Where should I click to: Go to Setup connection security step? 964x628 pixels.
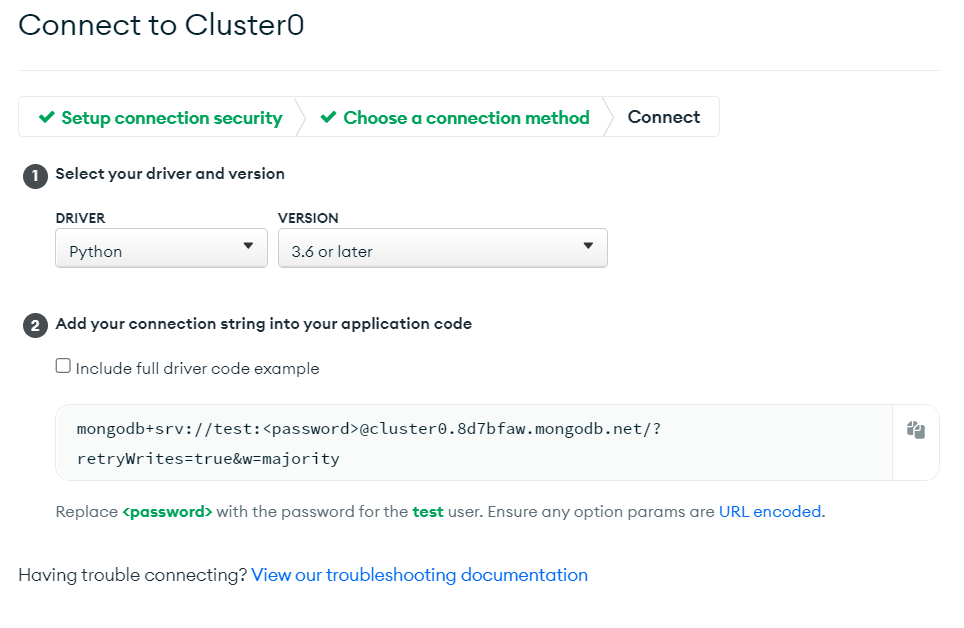click(x=160, y=117)
